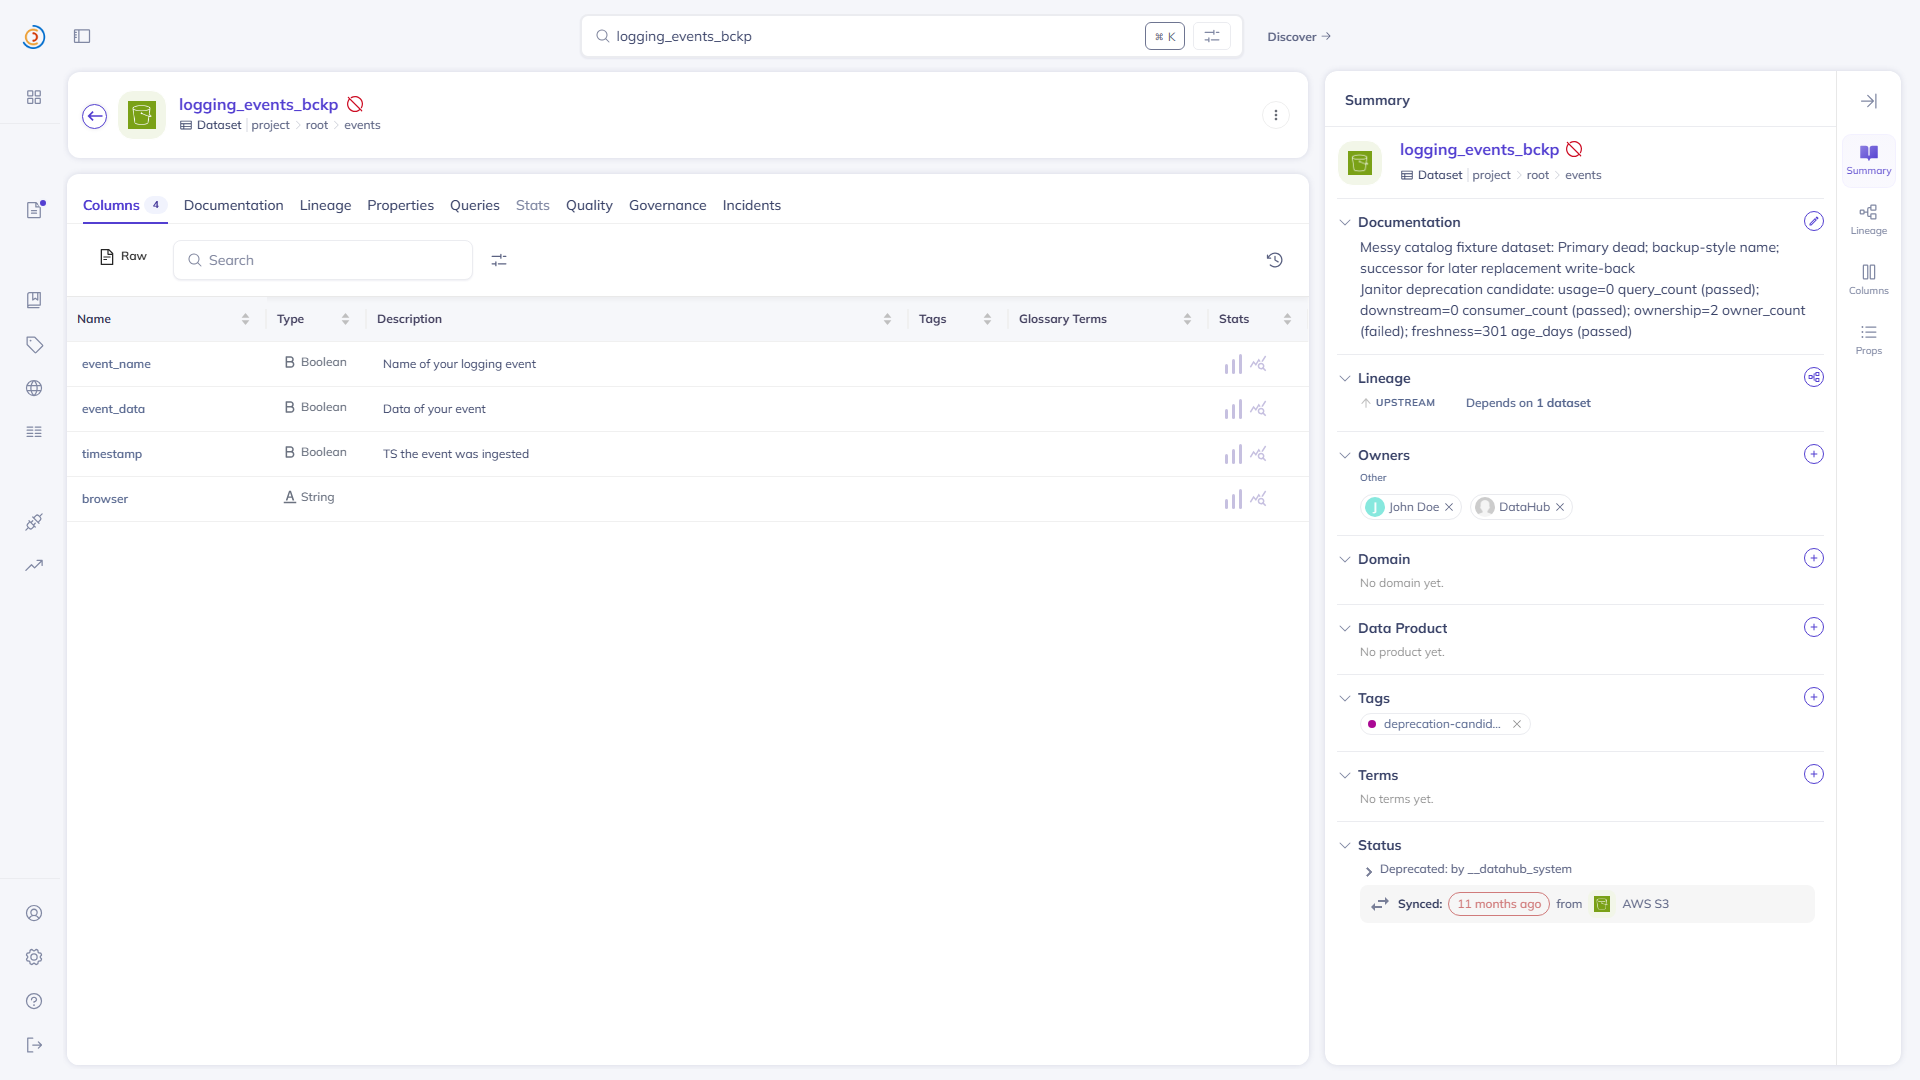Remove owner John Doe
This screenshot has height=1080, width=1920.
click(x=1449, y=507)
